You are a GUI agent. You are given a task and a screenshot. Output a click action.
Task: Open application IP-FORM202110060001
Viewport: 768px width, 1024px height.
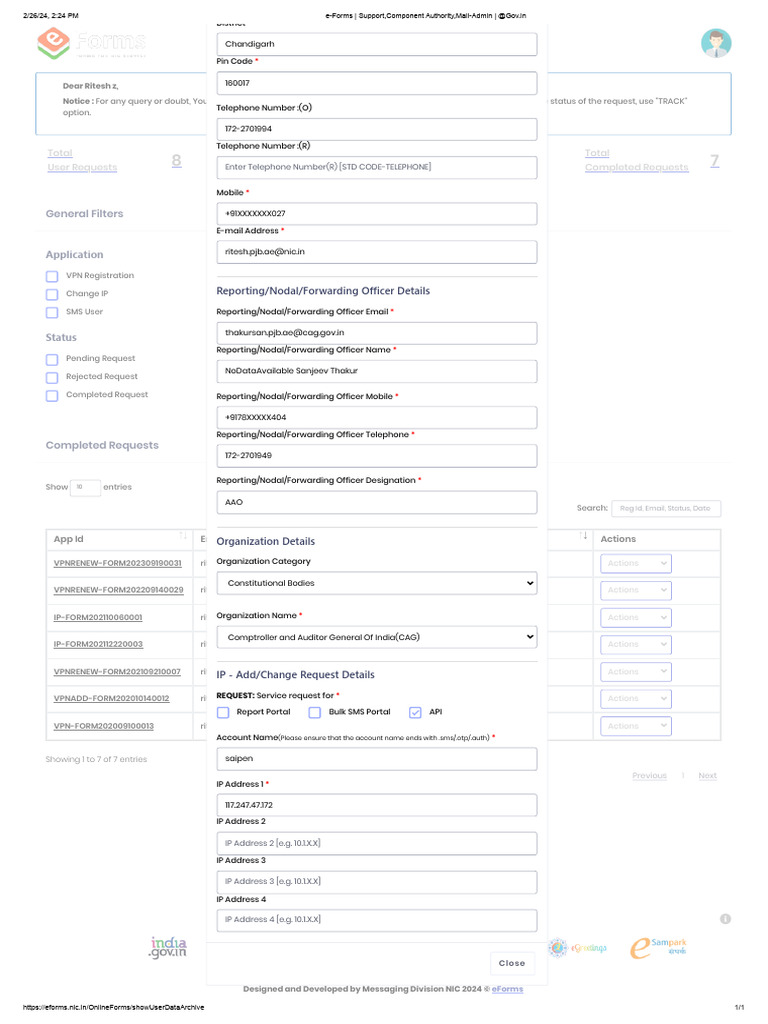coord(98,618)
